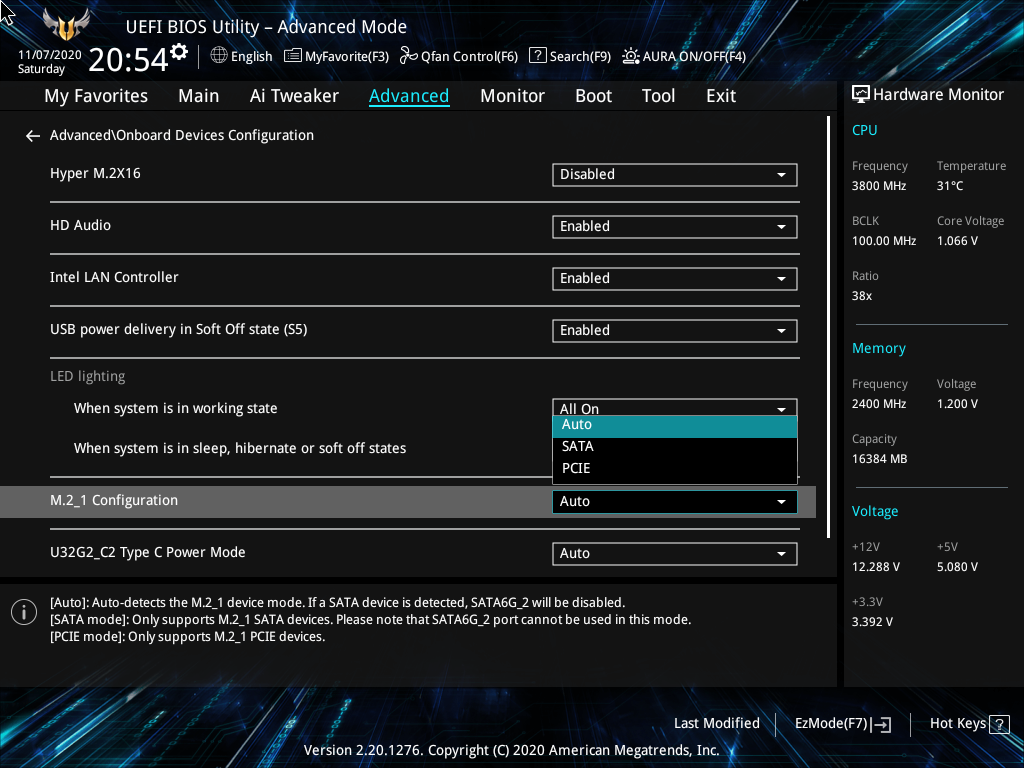Switch to the Boot tab
This screenshot has width=1024, height=768.
click(x=593, y=96)
